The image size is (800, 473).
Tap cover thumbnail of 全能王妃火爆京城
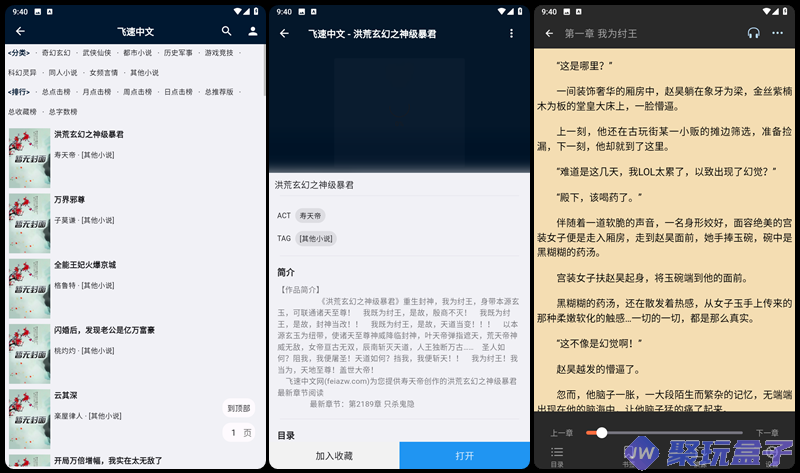click(x=30, y=289)
